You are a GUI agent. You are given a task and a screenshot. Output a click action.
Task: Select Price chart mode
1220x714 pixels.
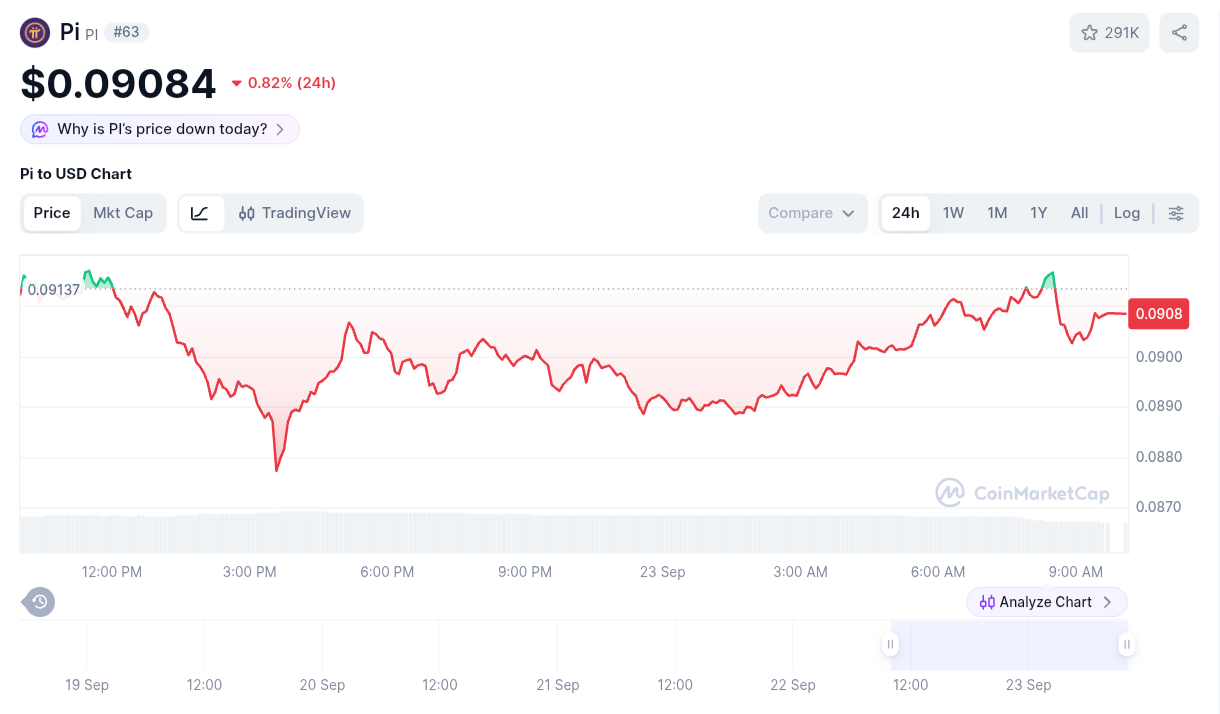point(52,213)
